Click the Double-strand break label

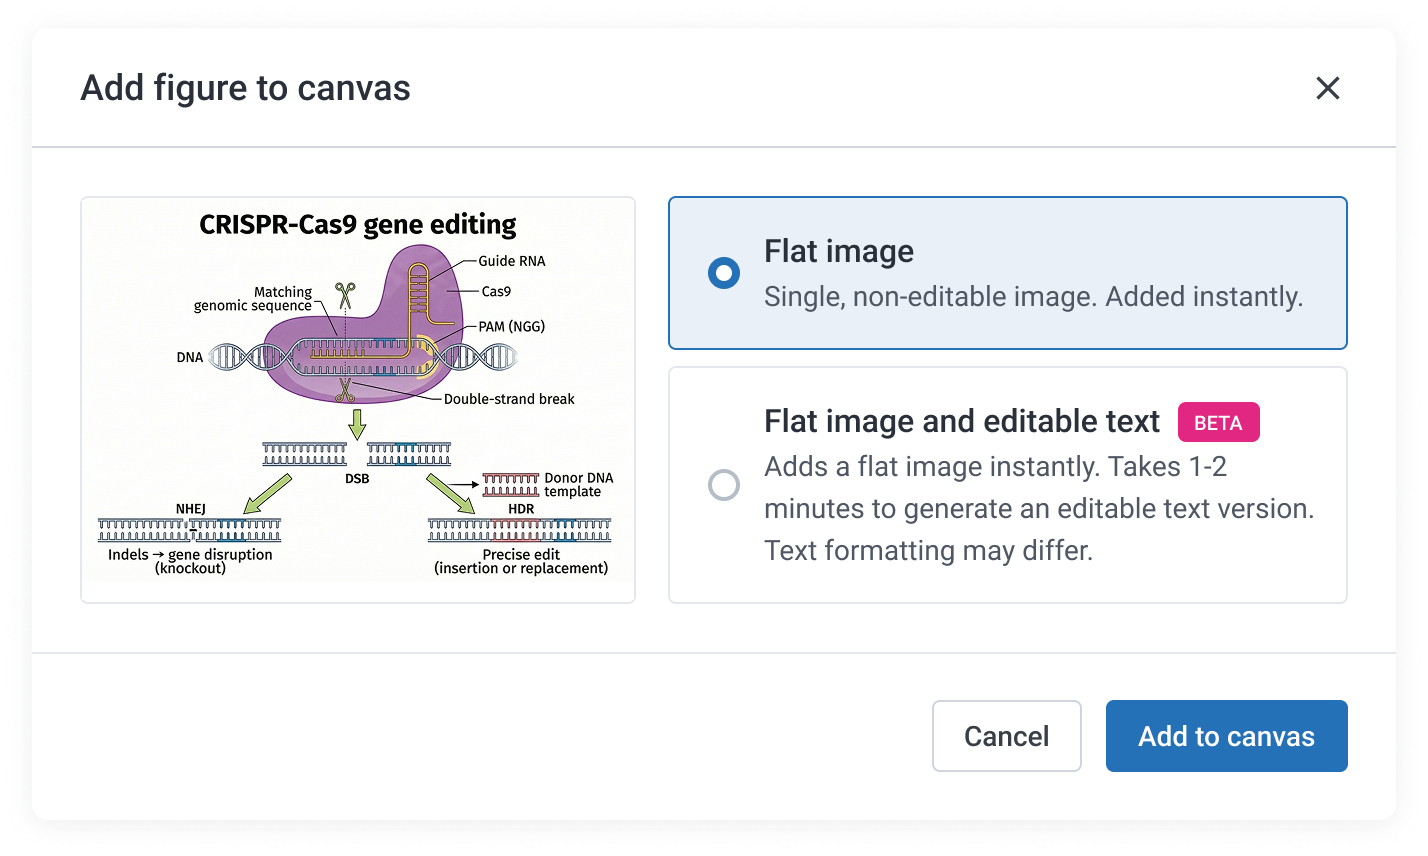click(x=510, y=398)
